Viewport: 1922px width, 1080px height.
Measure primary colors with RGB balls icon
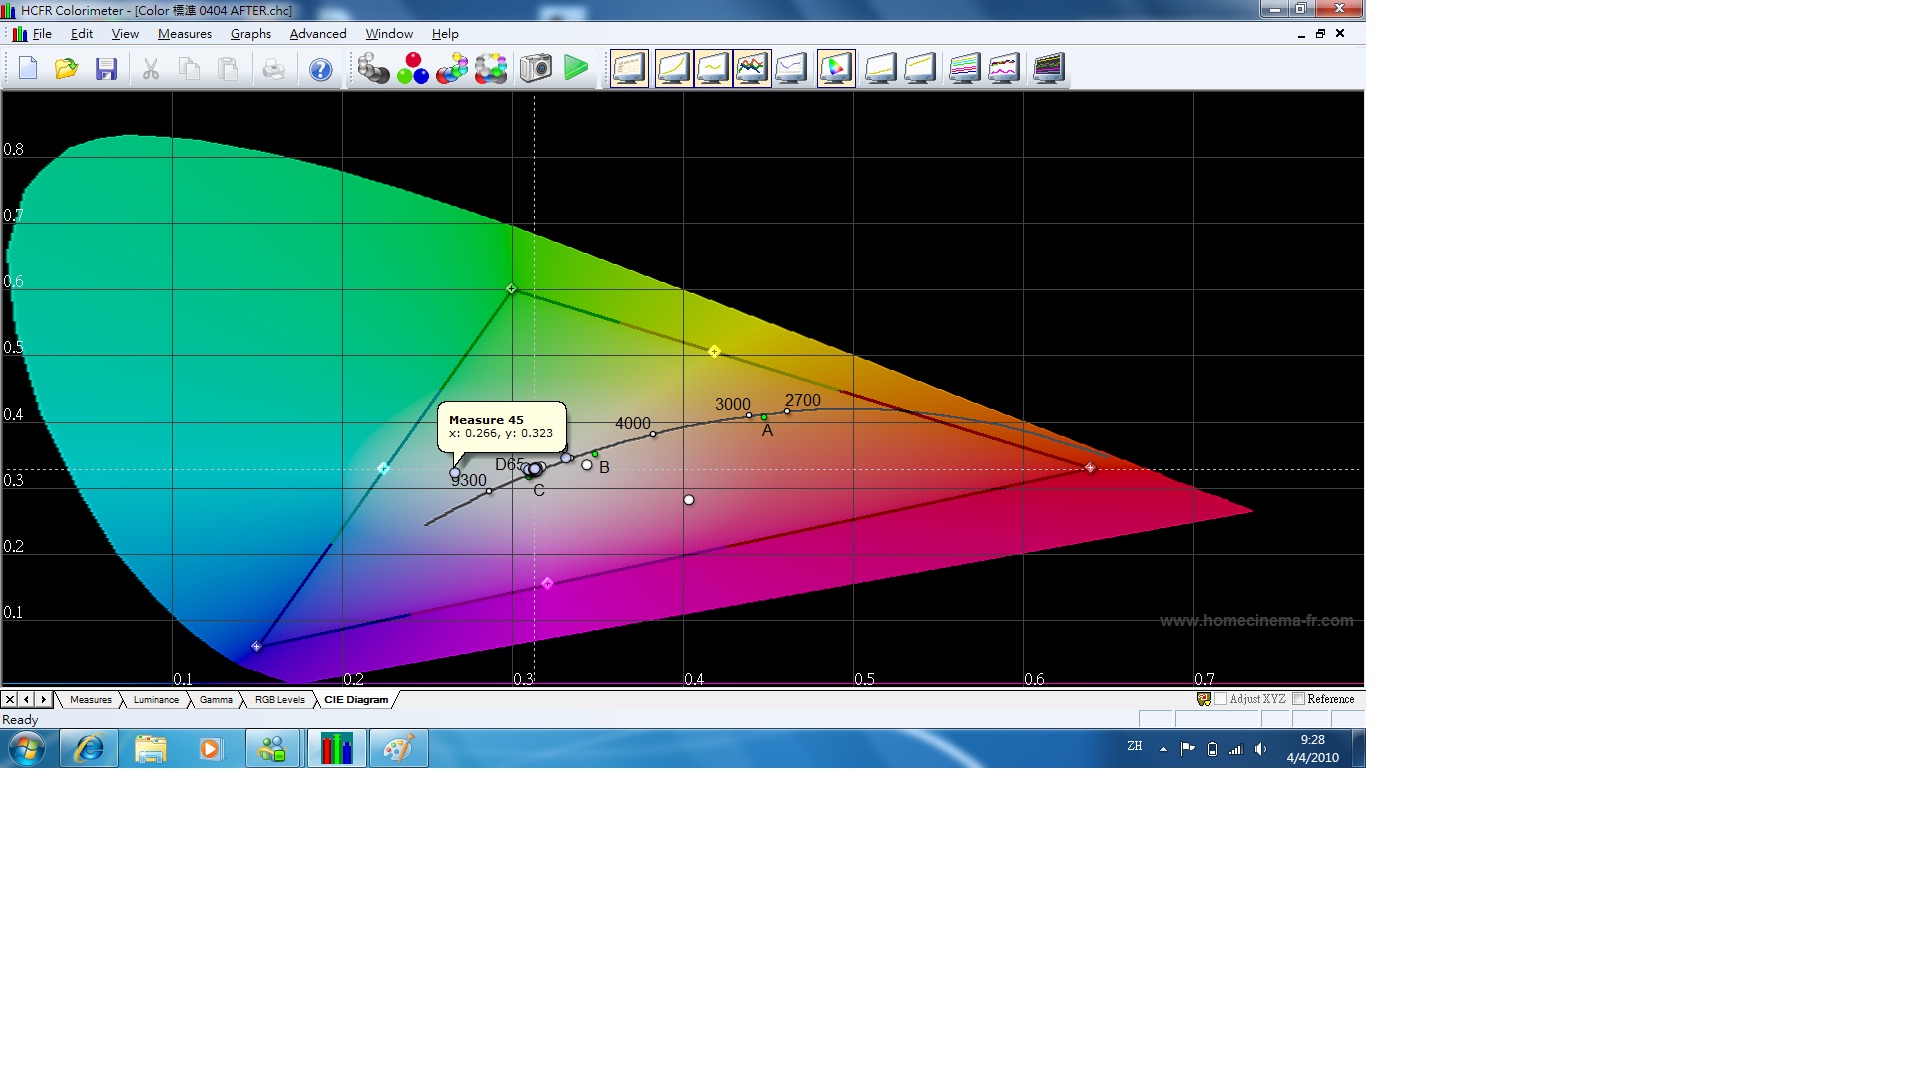coord(413,69)
